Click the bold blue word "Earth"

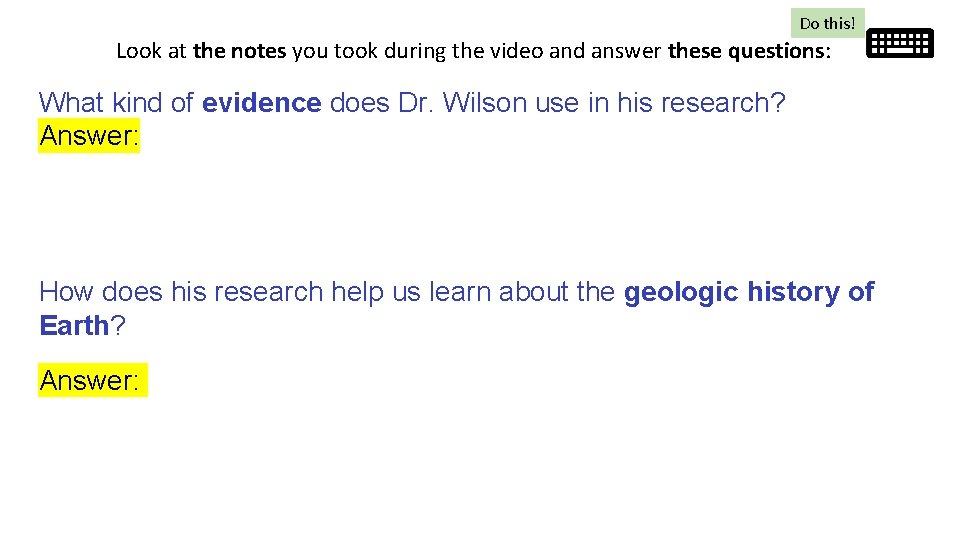click(x=74, y=326)
